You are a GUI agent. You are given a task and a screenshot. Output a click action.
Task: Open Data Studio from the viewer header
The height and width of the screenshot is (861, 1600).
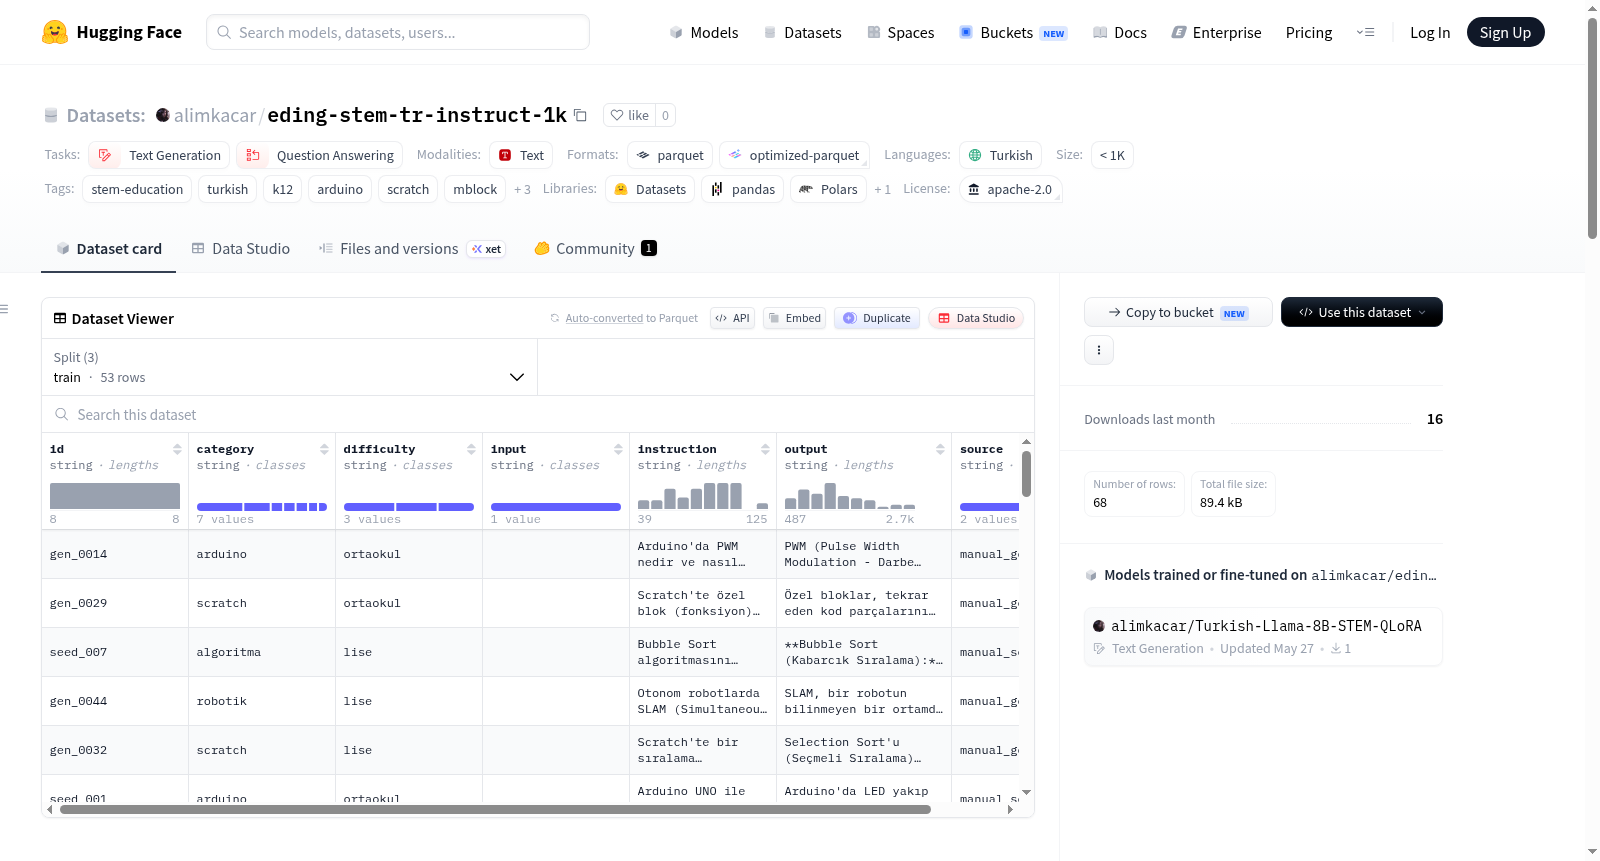coord(976,318)
